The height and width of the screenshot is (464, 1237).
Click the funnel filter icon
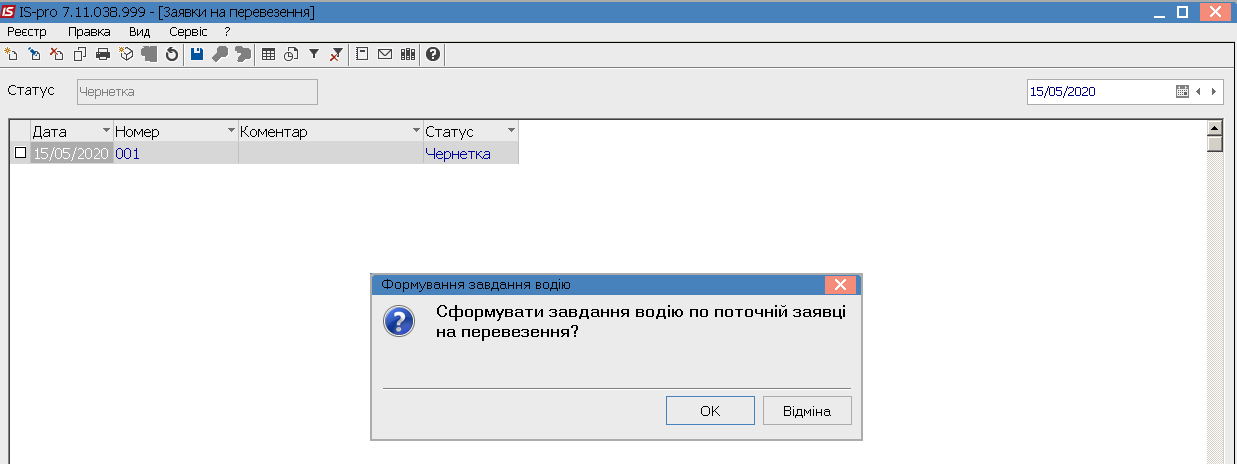tap(313, 54)
